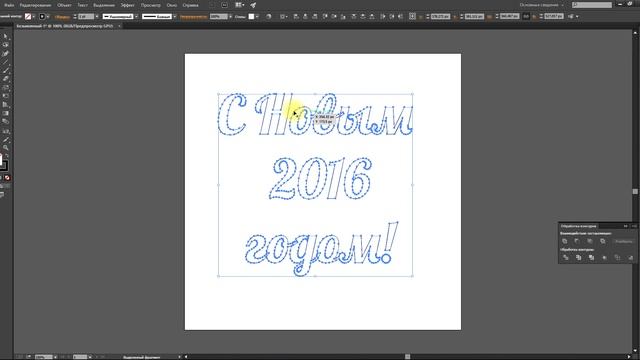This screenshot has width=640, height=360.
Task: Open the zoom level dropdown in status bar
Action: click(x=56, y=357)
